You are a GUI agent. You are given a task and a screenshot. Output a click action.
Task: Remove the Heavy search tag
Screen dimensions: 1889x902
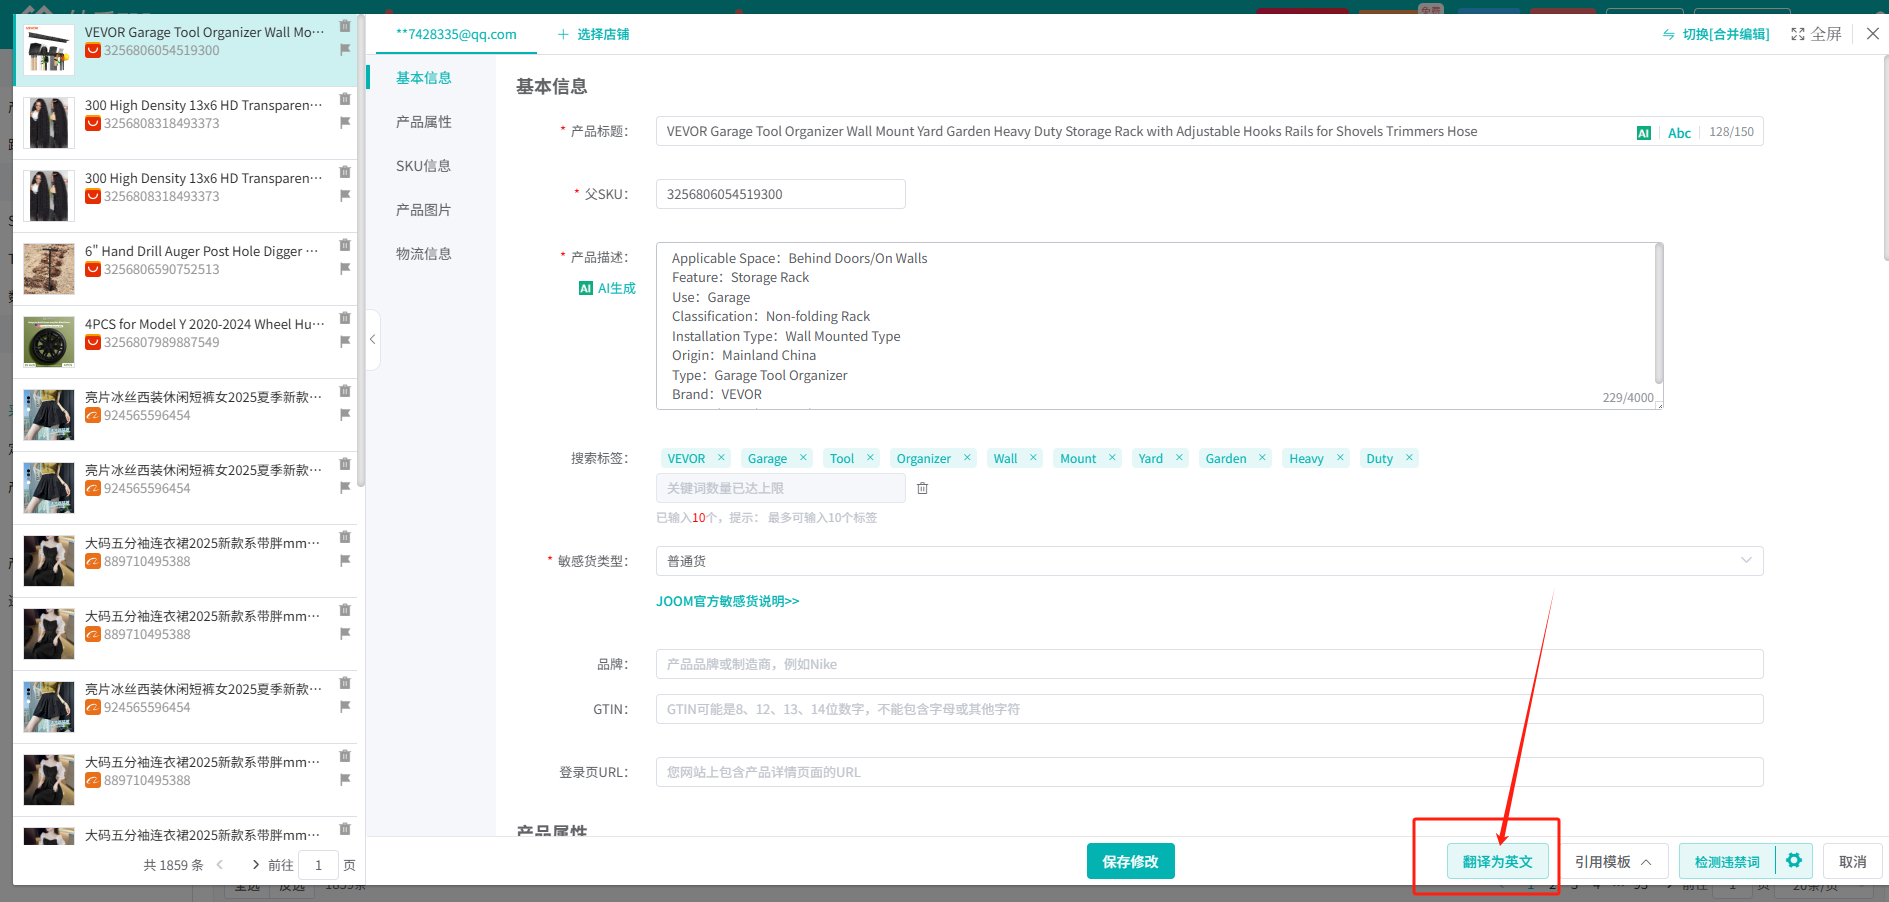[1340, 457]
